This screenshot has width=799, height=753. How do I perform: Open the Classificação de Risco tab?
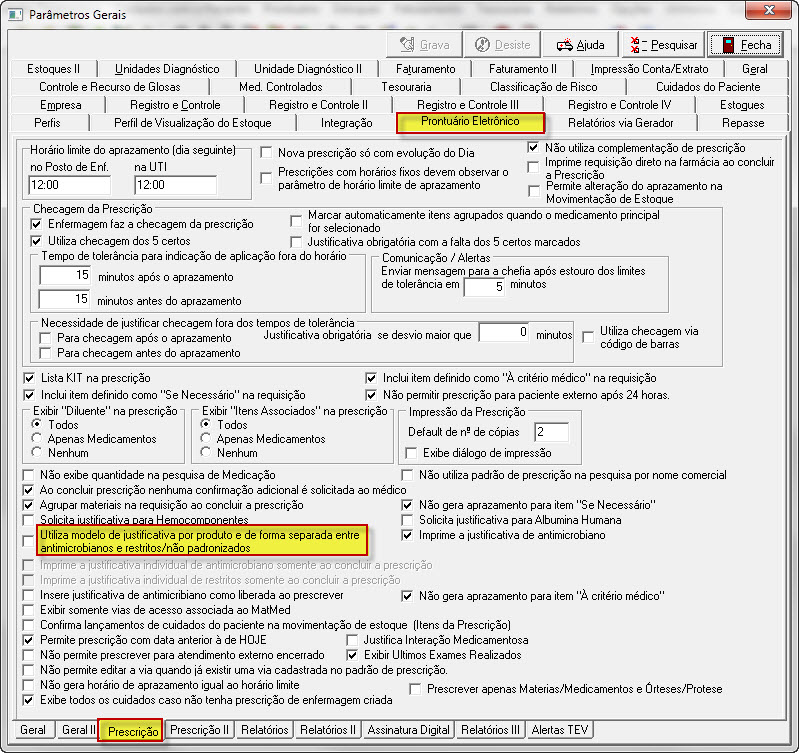[543, 87]
